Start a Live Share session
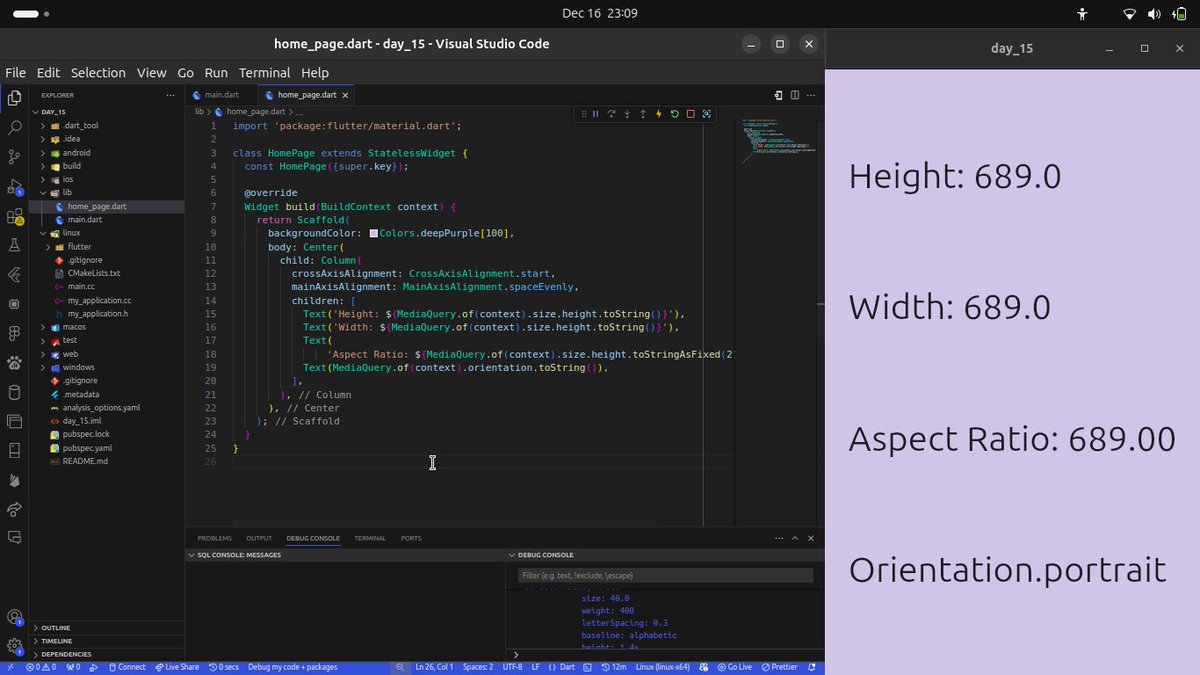The image size is (1200, 675). click(177, 666)
